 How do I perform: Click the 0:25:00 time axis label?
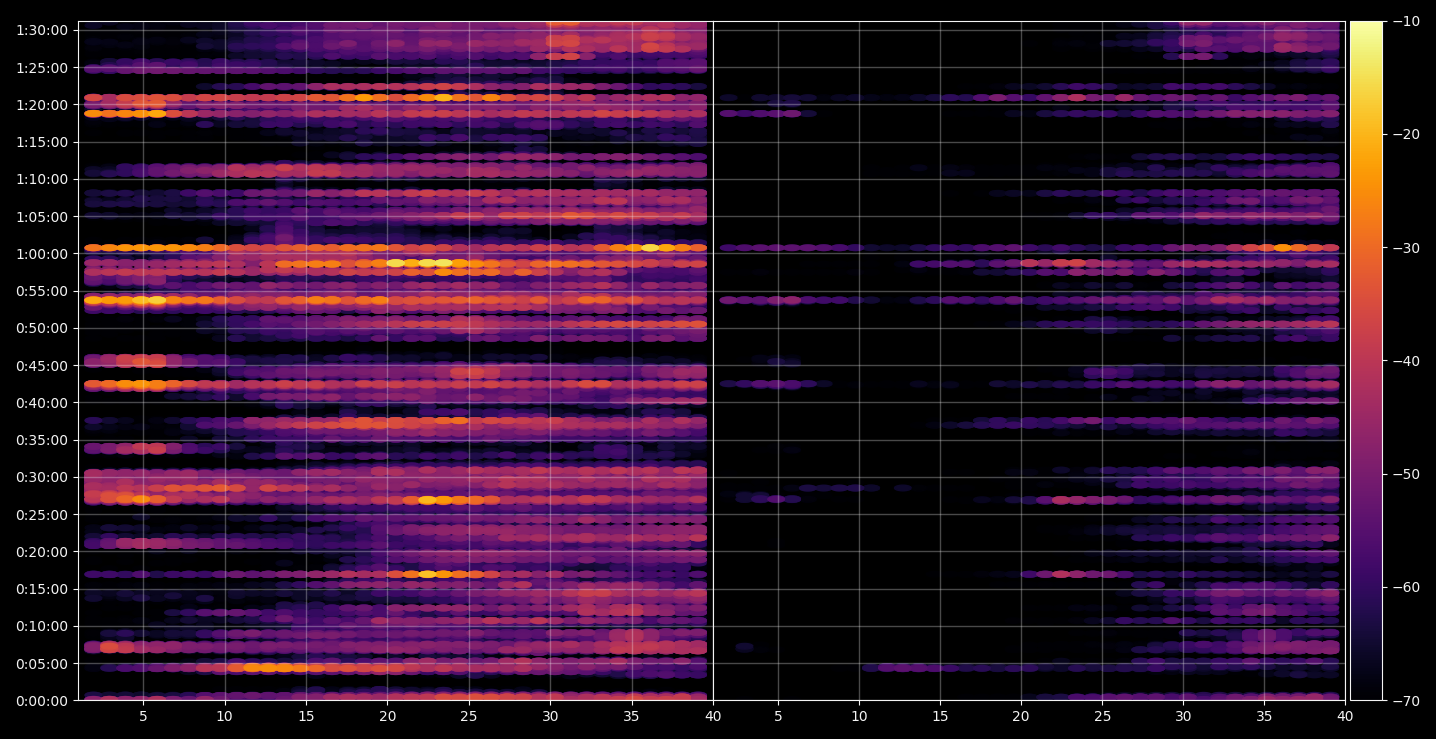[42, 515]
